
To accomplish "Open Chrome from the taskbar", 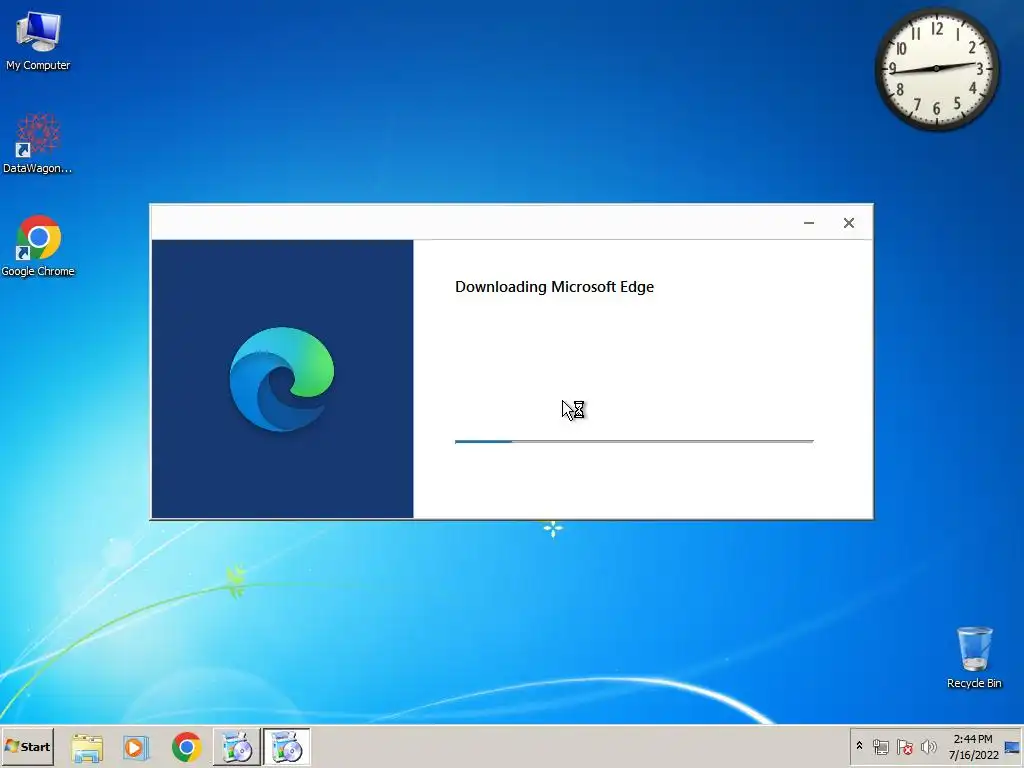I will click(186, 747).
